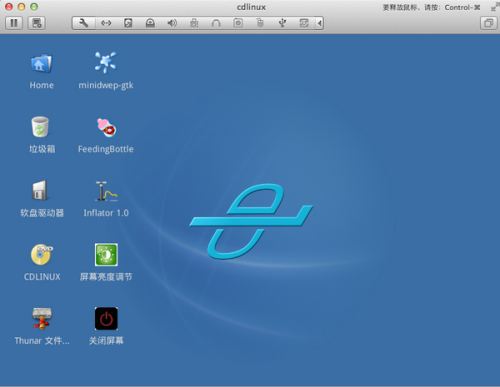The image size is (500, 387).
Task: Click the hard disk device icon
Action: pyautogui.click(x=128, y=23)
